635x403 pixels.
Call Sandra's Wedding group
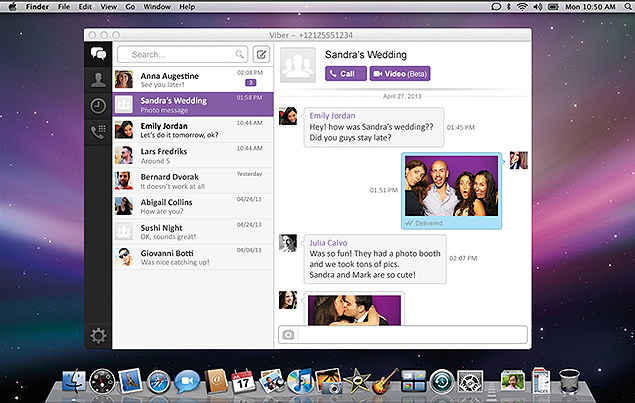click(x=345, y=74)
